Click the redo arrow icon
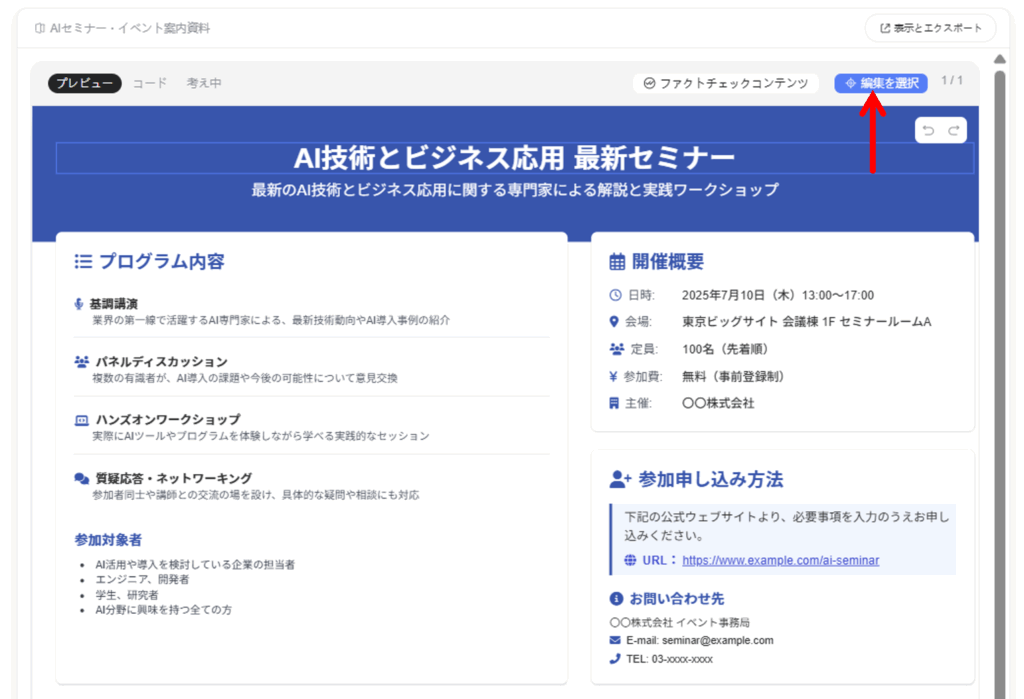 pyautogui.click(x=954, y=131)
